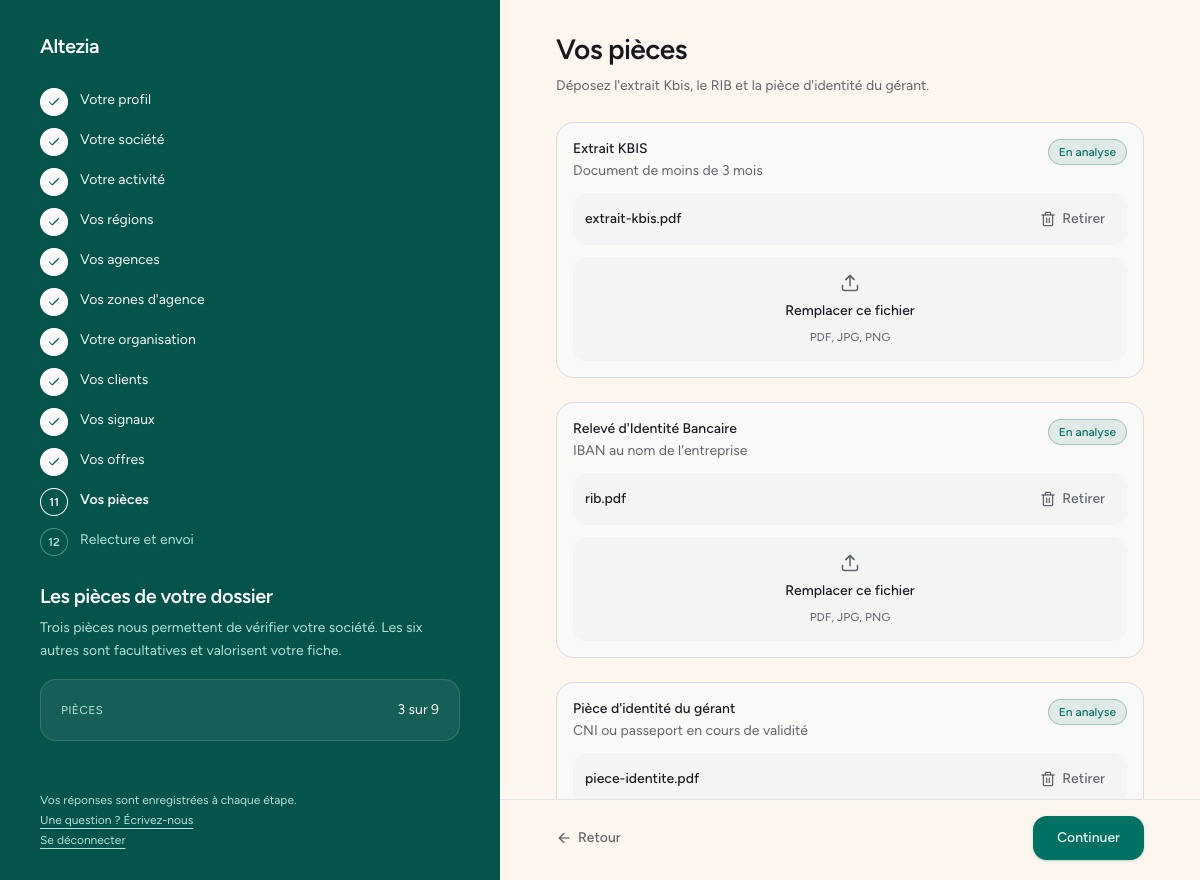Click the checkmark icon beside Vos agences

click(x=54, y=262)
